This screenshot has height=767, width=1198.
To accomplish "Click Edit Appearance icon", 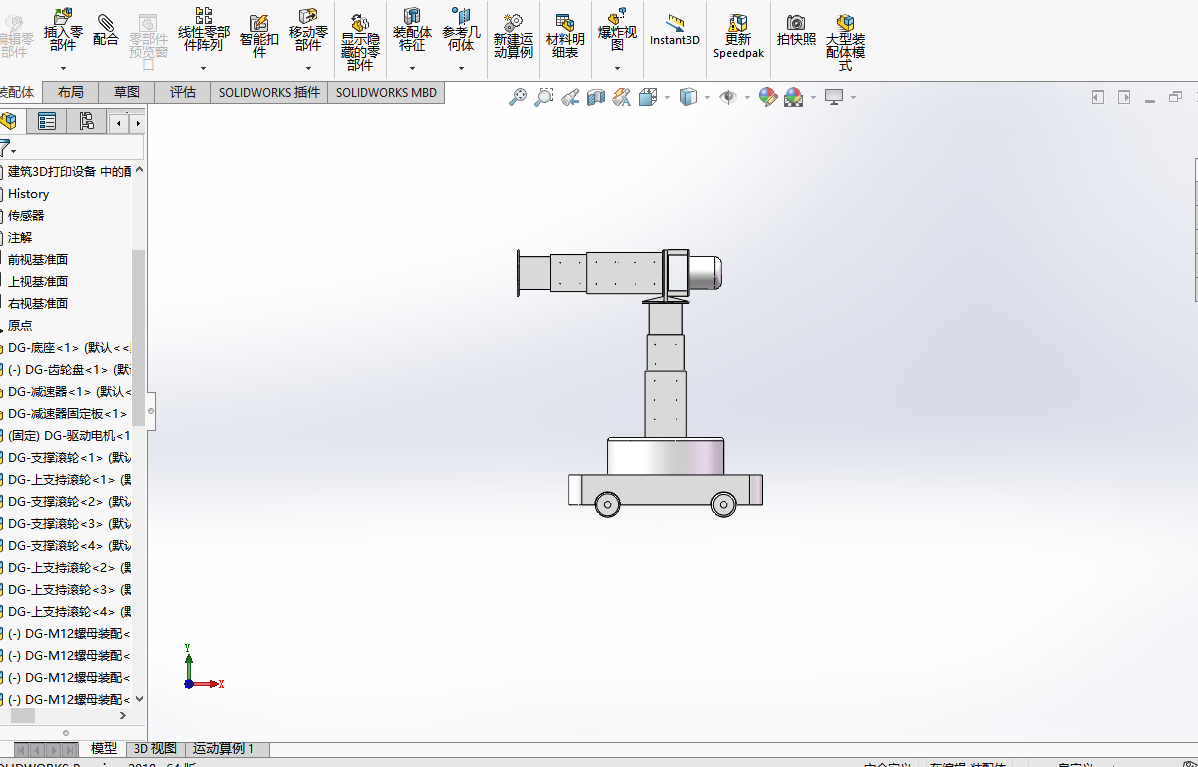I will point(768,97).
